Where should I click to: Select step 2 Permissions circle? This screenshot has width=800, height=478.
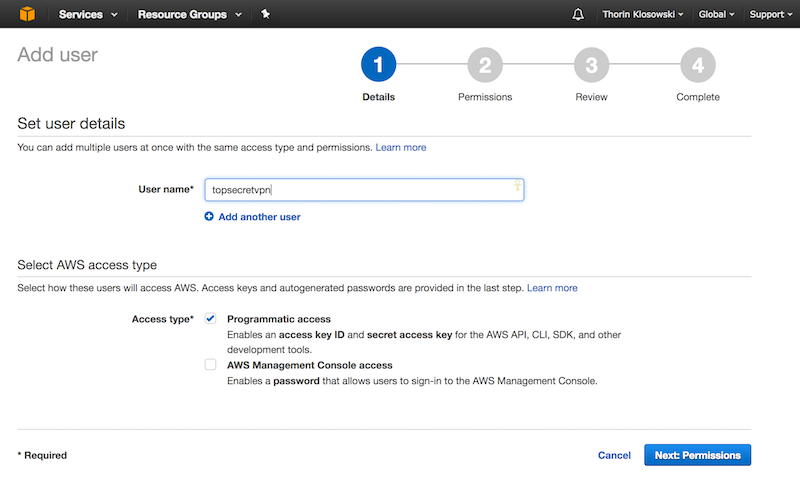point(485,65)
